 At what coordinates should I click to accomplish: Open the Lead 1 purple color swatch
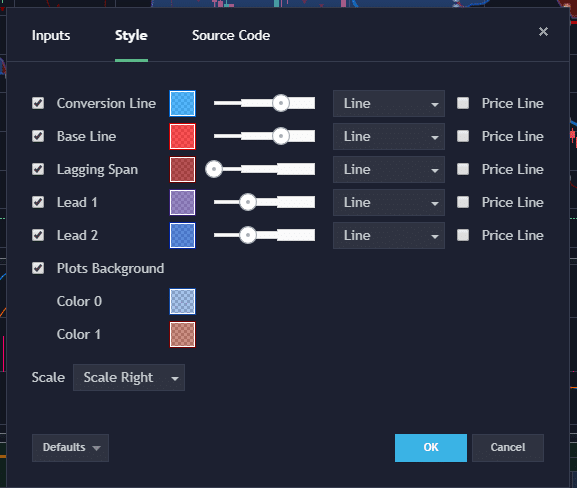click(183, 202)
